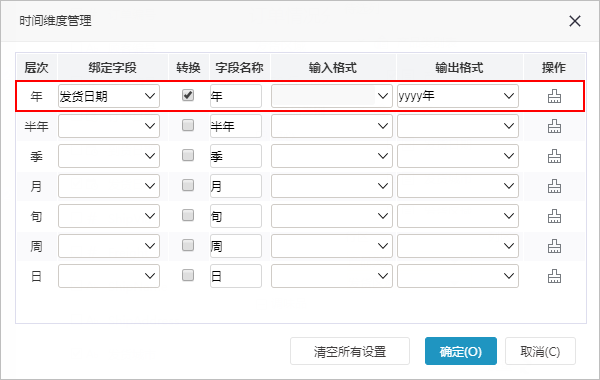Image resolution: width=600 pixels, height=380 pixels.
Task: Click the 字段名称 field containing 季
Action: point(236,156)
